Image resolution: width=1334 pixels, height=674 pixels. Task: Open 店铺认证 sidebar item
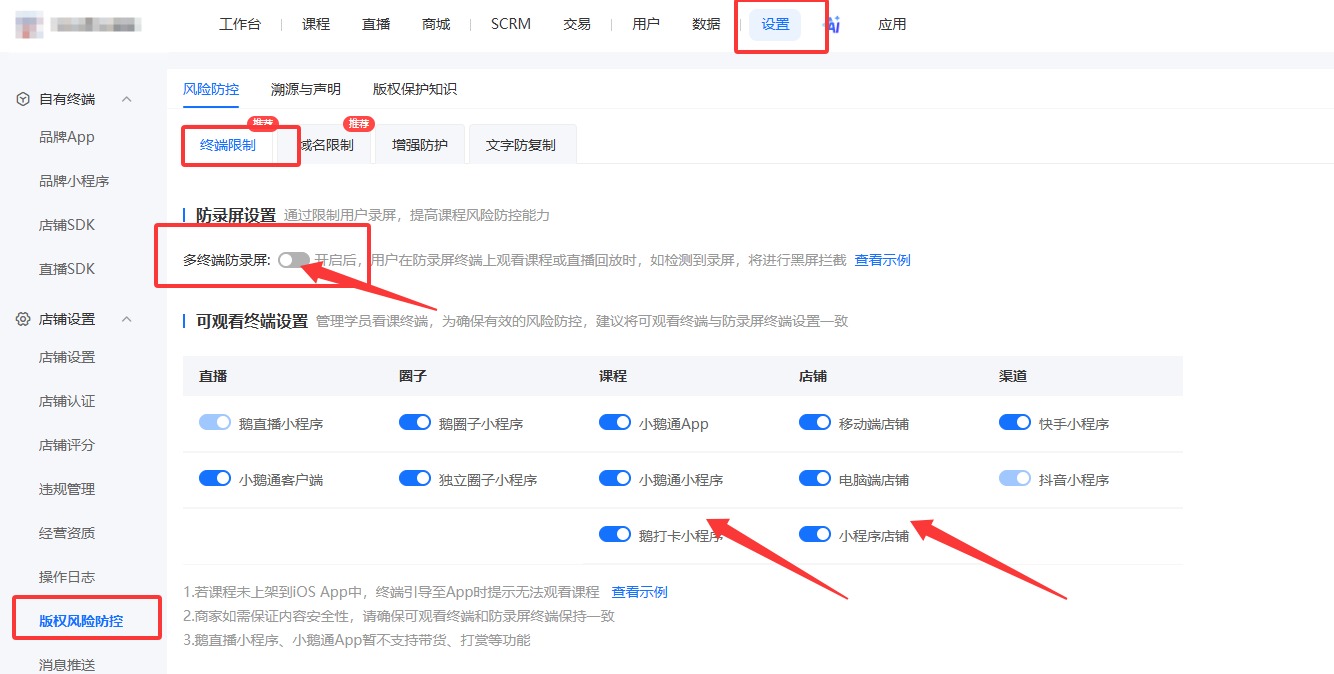coord(67,401)
